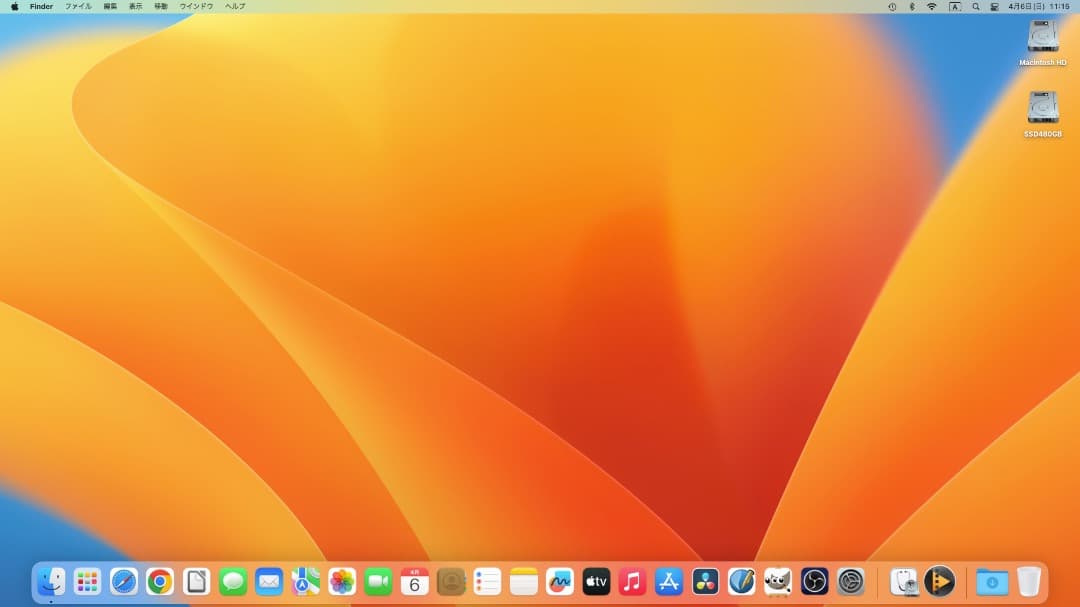Open GIMP from the Dock
The width and height of the screenshot is (1080, 607).
click(777, 581)
